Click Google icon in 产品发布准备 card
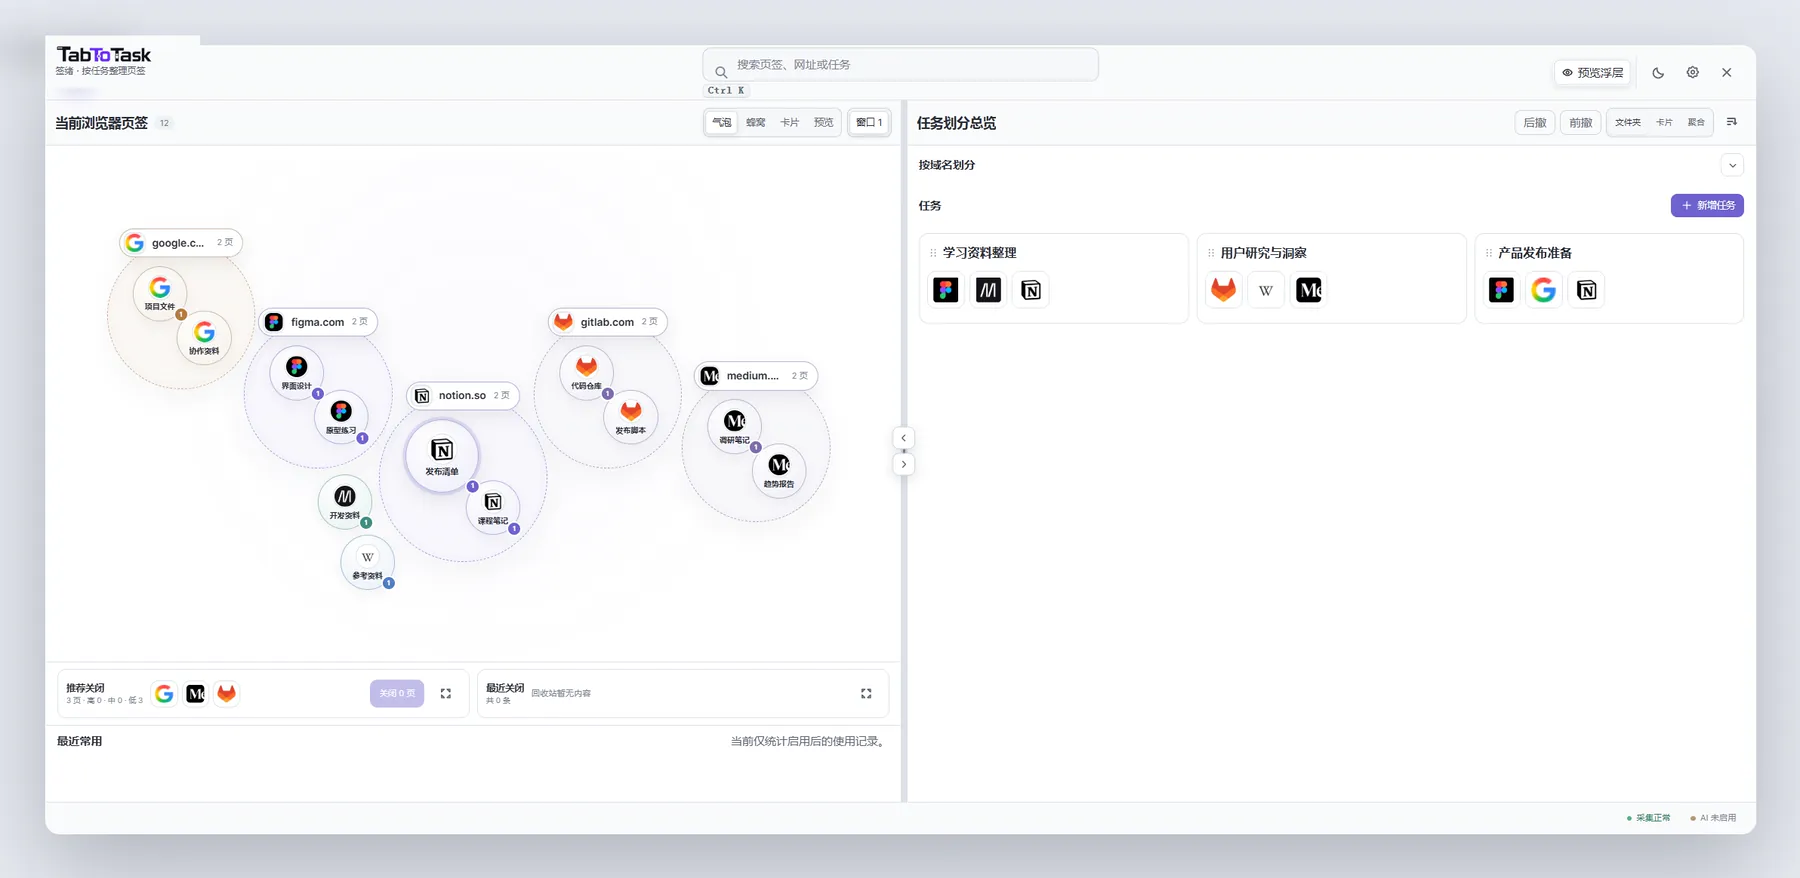The height and width of the screenshot is (878, 1800). pos(1544,290)
